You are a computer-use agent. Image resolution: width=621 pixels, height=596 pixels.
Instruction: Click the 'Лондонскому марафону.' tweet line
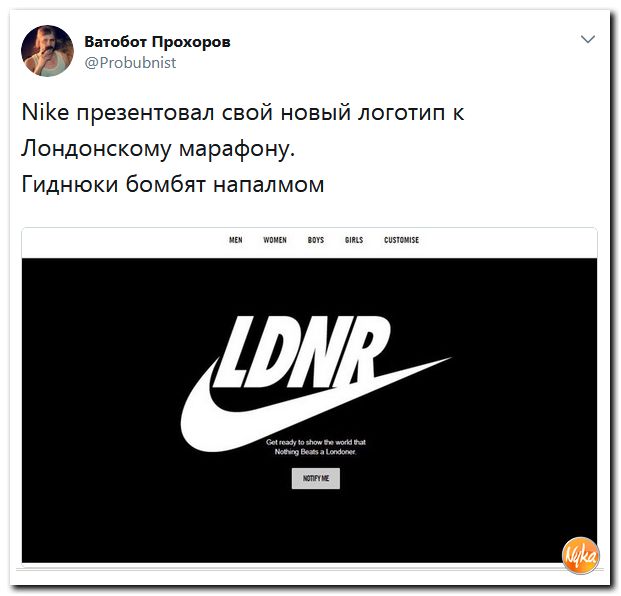tap(158, 149)
